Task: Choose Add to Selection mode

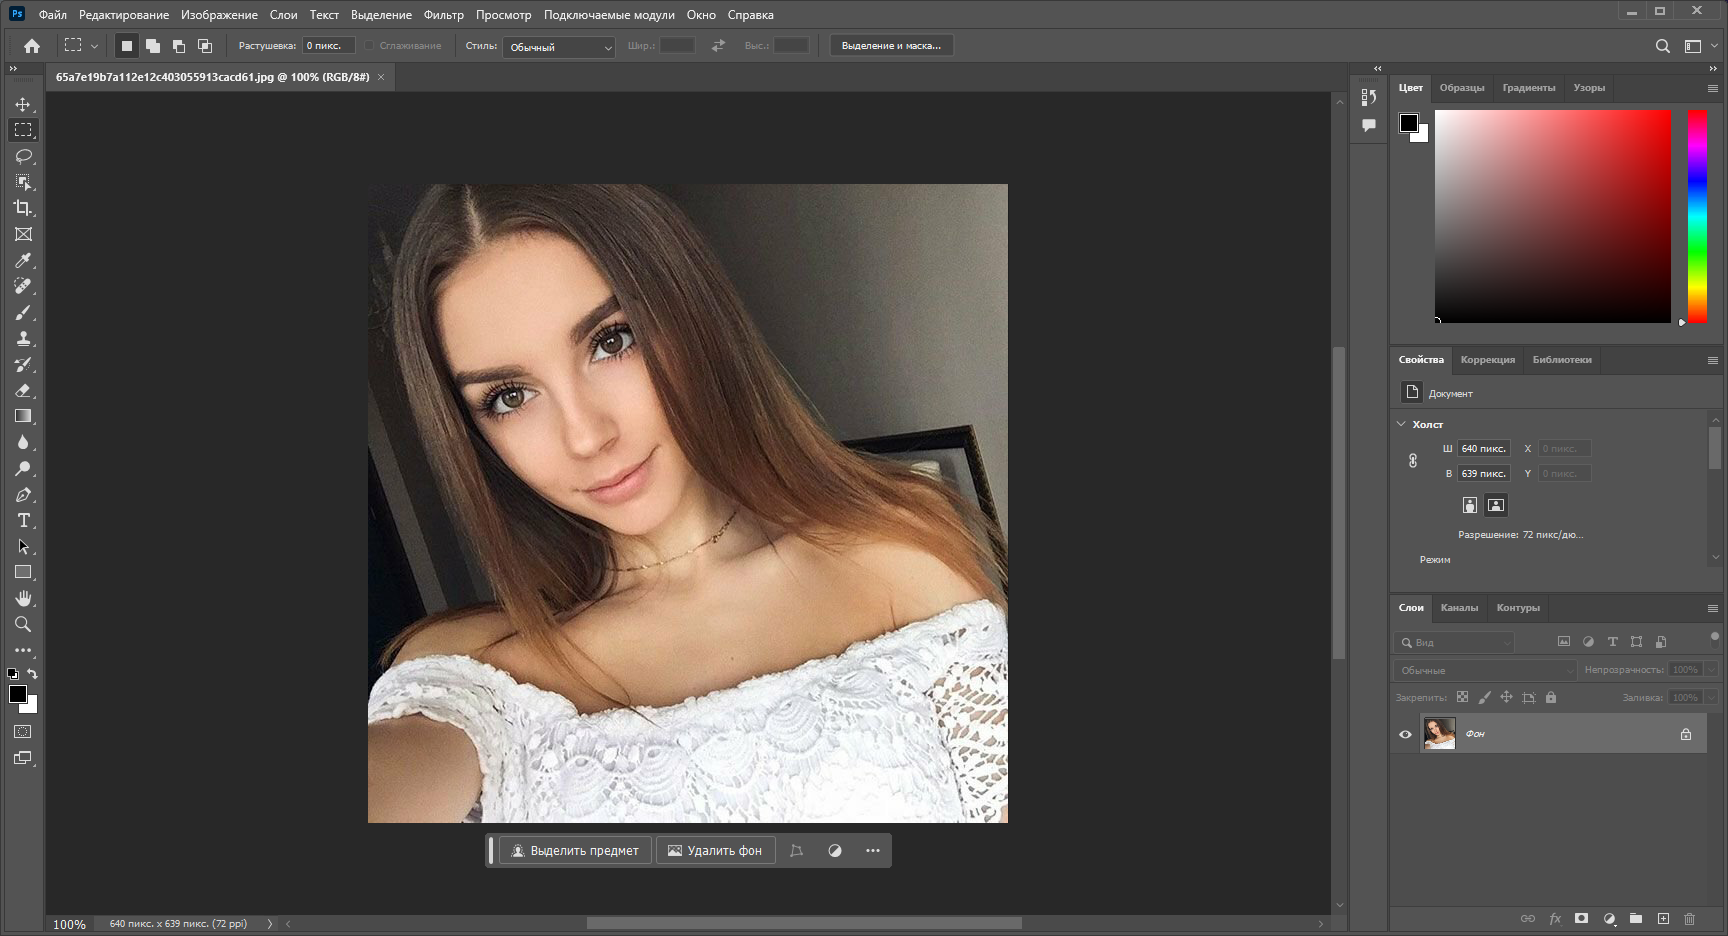Action: 152,46
